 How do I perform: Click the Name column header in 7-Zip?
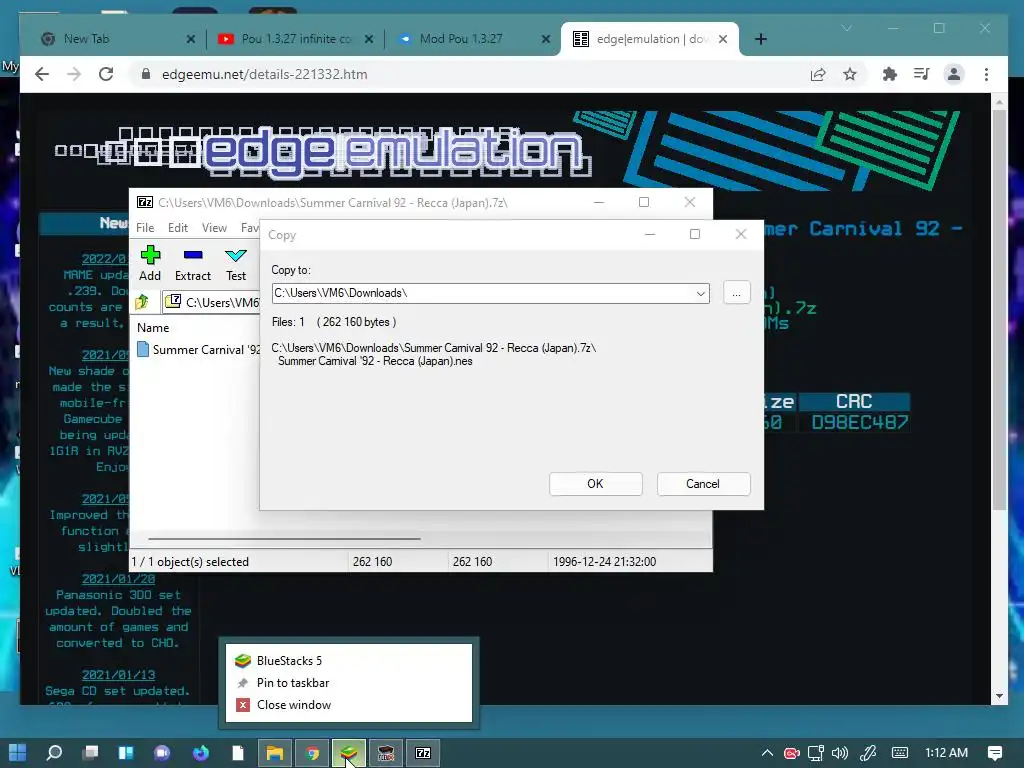click(x=153, y=328)
